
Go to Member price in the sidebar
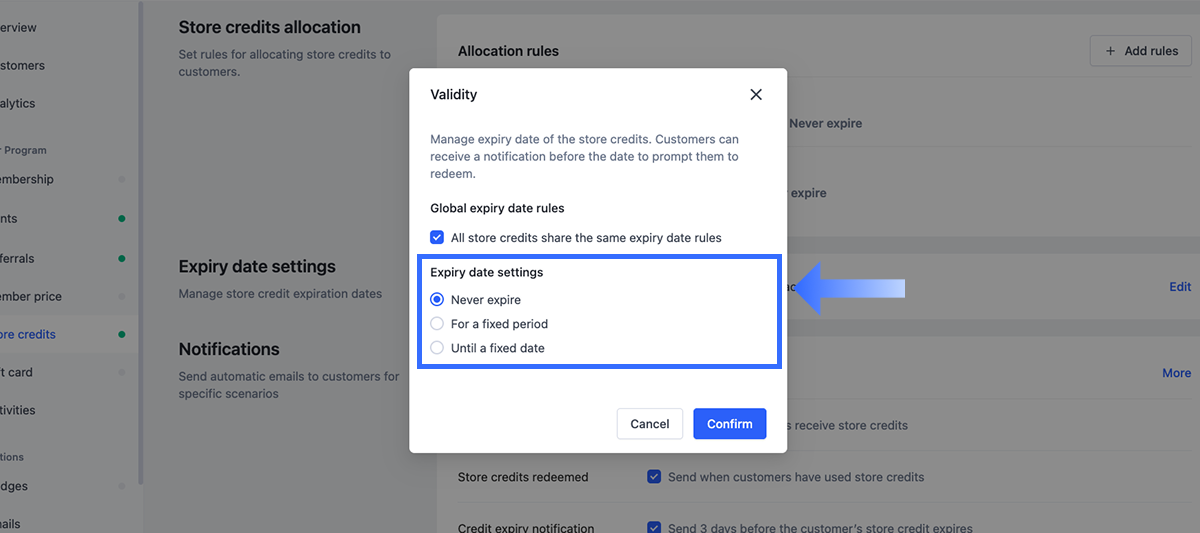[x=31, y=296]
